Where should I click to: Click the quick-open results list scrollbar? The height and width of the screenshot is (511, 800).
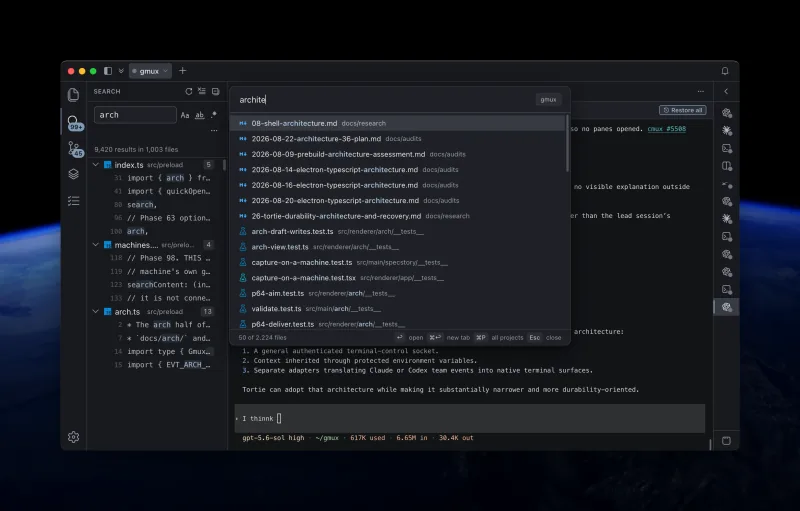[x=567, y=144]
